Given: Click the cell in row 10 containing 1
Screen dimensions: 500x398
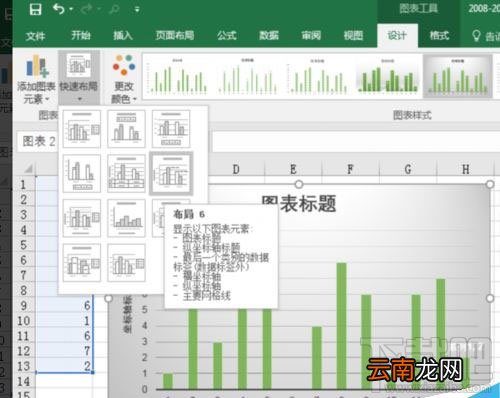Looking at the screenshot, I should (64, 321).
